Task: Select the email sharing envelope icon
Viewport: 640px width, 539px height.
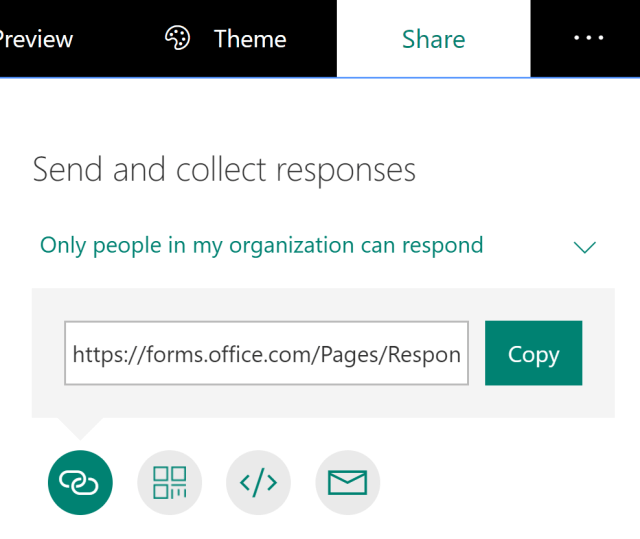Action: point(347,483)
